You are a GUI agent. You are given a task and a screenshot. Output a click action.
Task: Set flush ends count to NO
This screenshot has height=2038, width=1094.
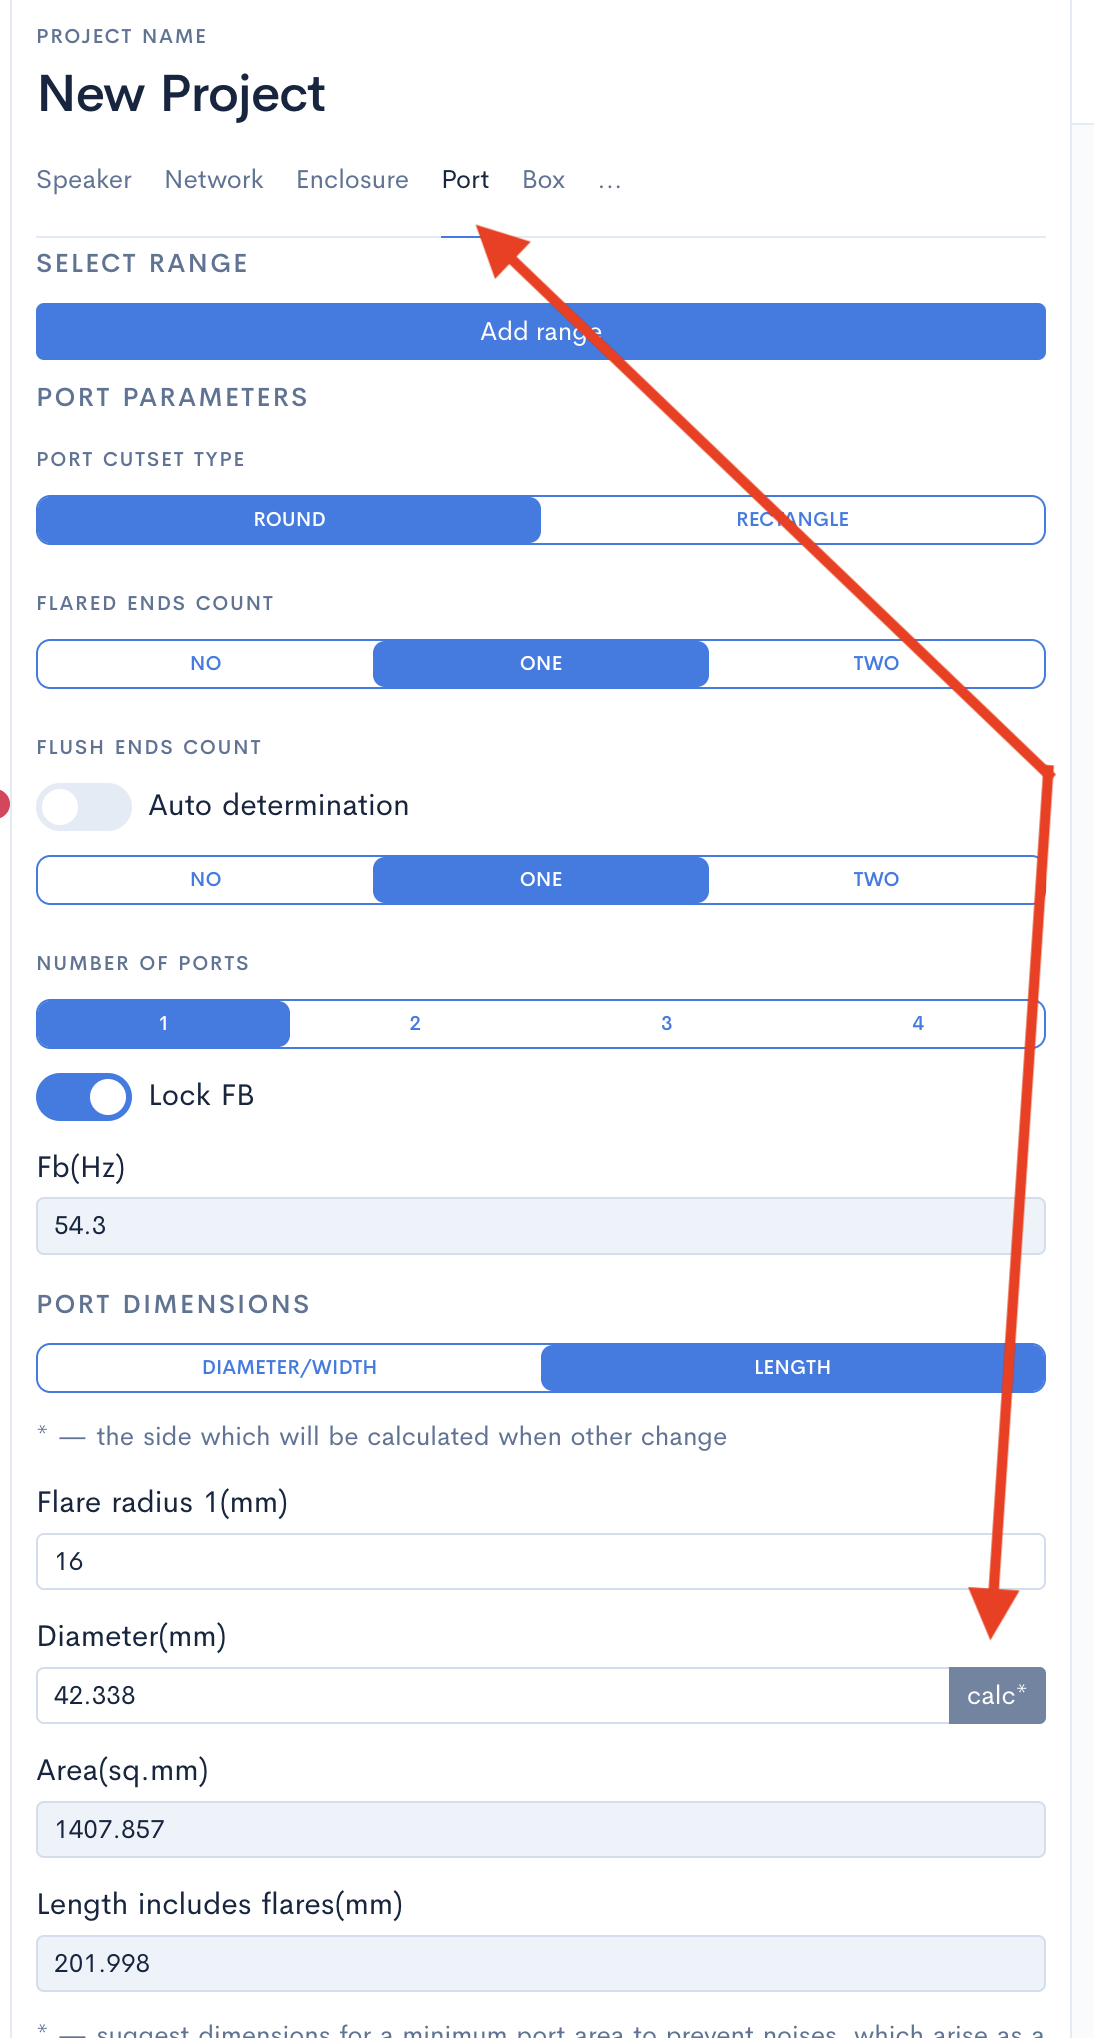tap(205, 880)
